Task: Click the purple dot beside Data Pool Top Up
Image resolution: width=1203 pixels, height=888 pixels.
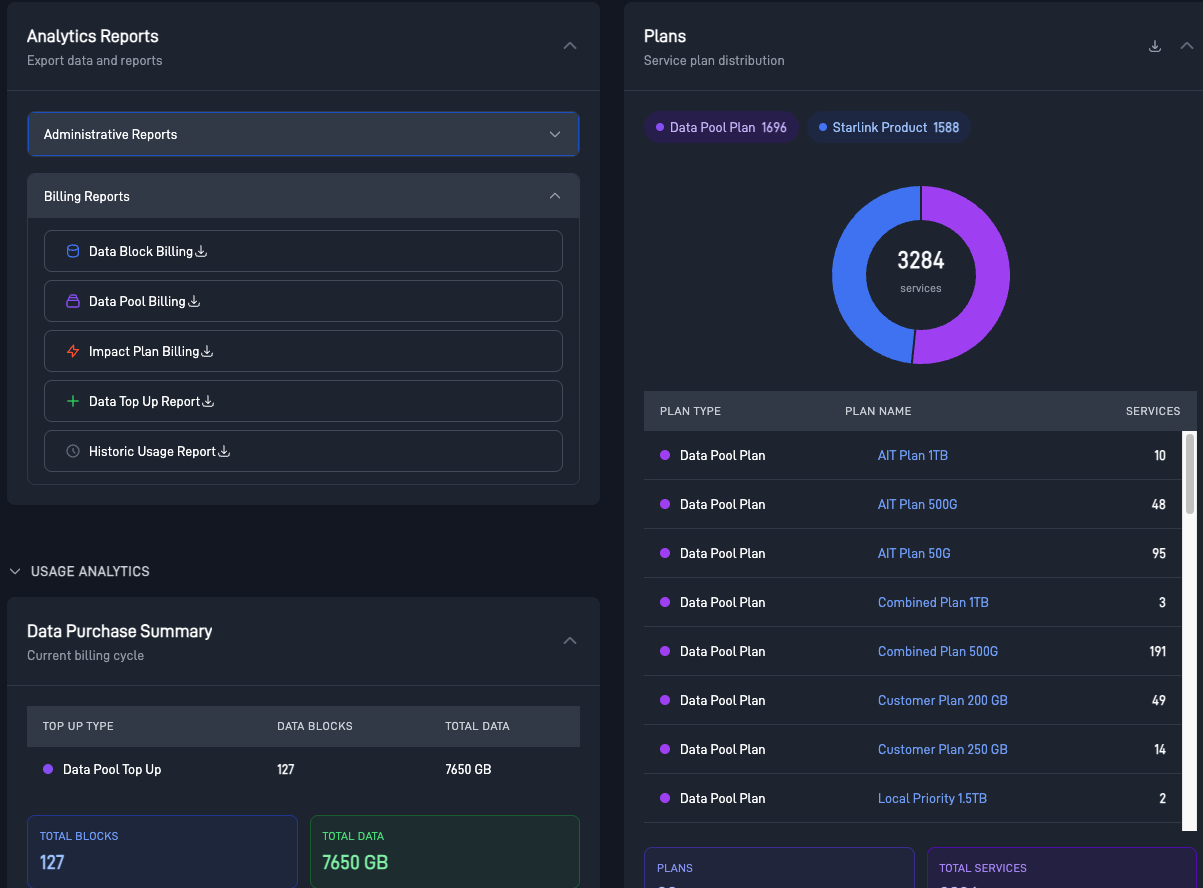Action: coord(48,769)
